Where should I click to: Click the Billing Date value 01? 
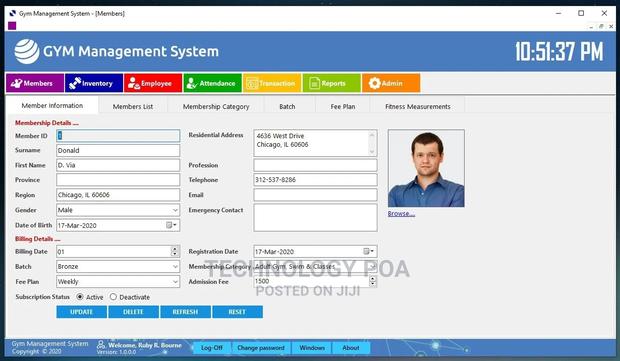(x=60, y=251)
